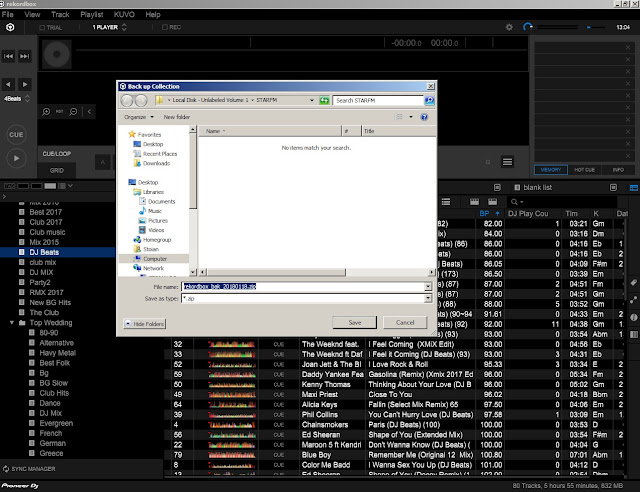Change the 4Beats jump size stepper

coord(27,99)
